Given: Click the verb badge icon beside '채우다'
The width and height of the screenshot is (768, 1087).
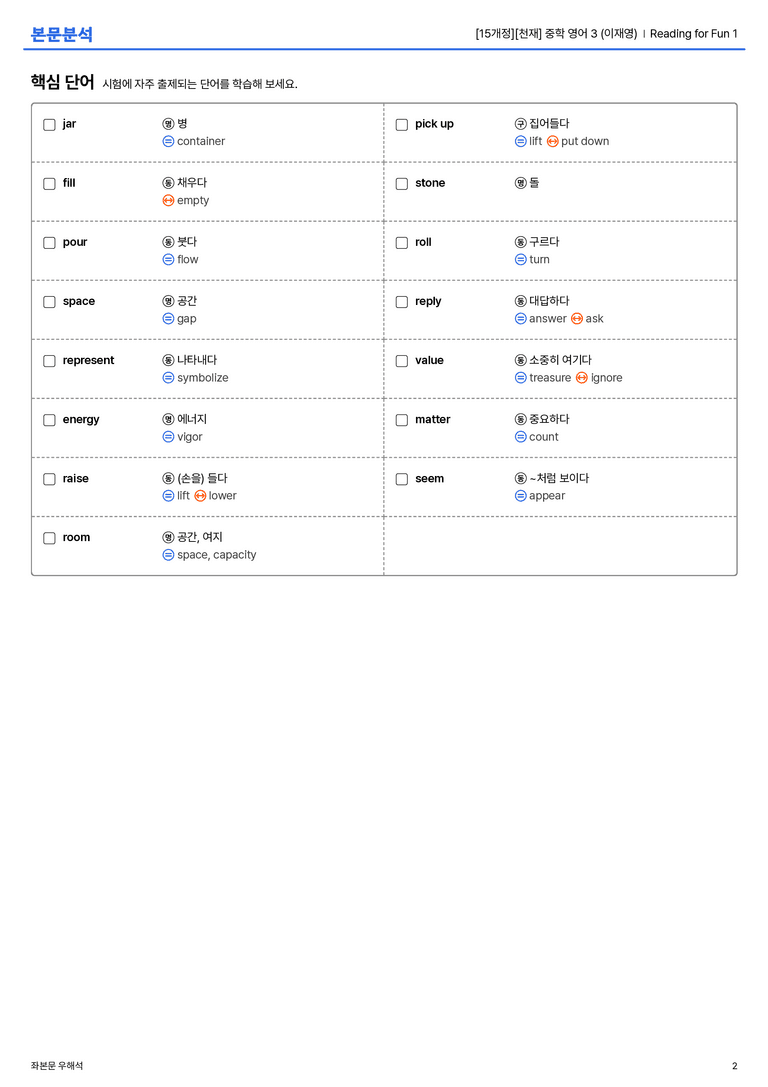Looking at the screenshot, I should click(168, 183).
